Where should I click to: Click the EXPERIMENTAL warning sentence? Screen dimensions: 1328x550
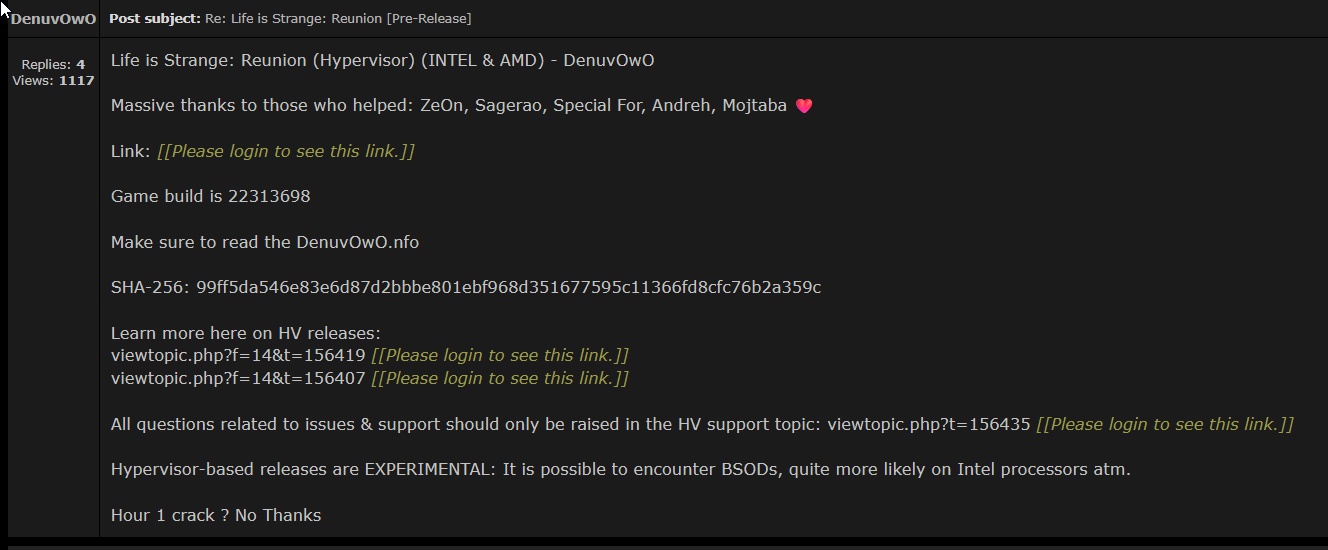click(620, 469)
